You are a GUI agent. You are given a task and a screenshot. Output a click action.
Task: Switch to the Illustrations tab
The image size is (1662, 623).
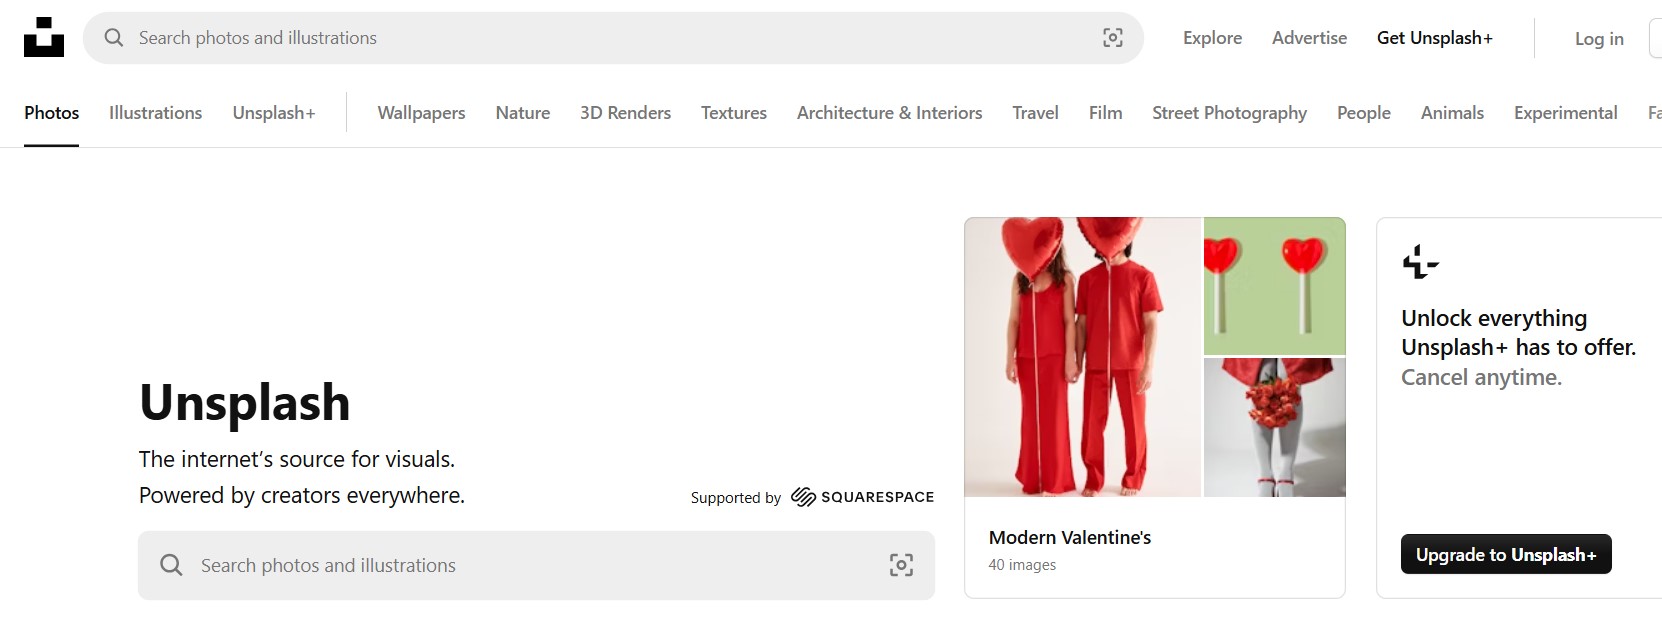click(155, 113)
